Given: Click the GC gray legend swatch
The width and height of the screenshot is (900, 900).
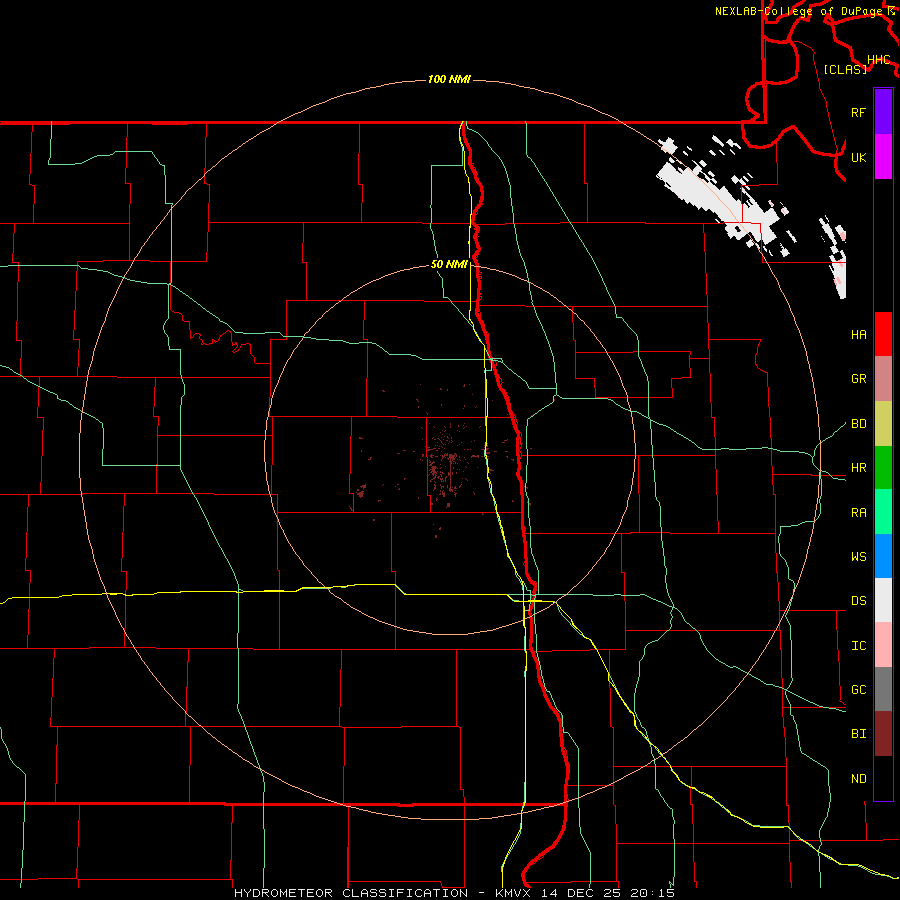Looking at the screenshot, I should 883,689.
